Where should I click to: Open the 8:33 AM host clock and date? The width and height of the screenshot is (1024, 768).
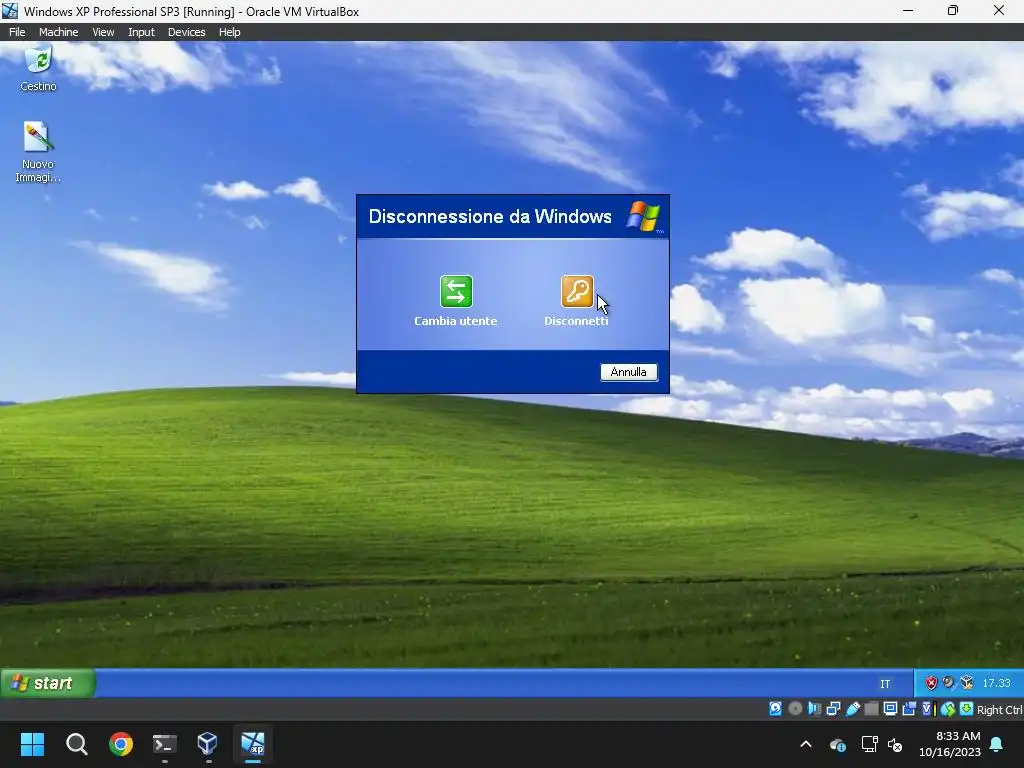click(950, 744)
